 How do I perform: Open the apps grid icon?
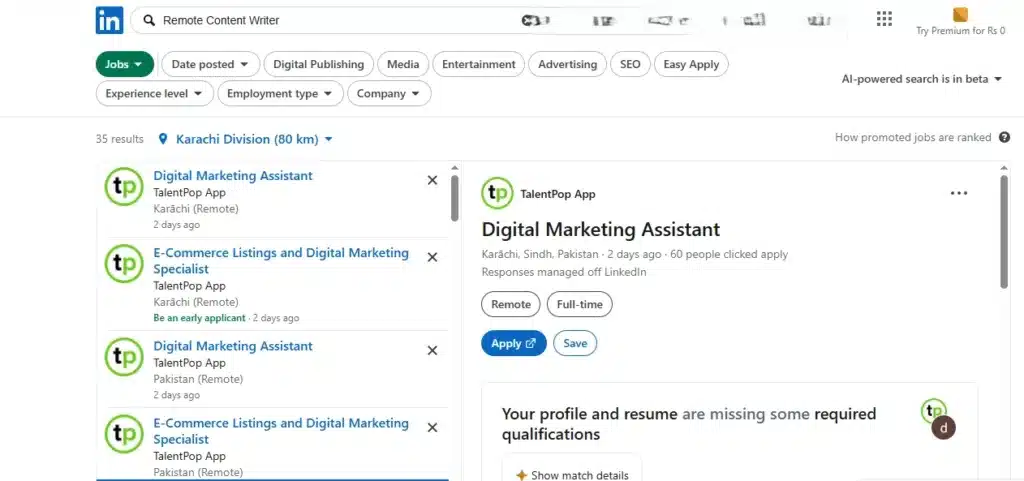884,19
